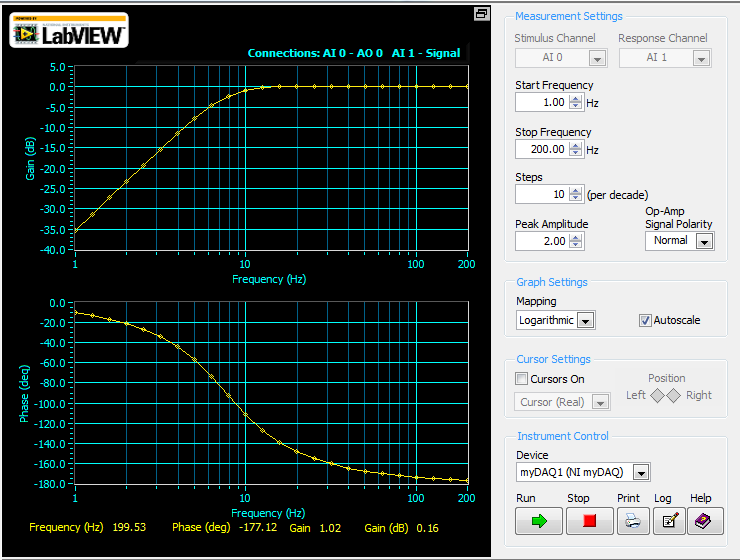This screenshot has height=560, width=740.
Task: Decrease Stop Frequency with down arrow
Action: (x=575, y=153)
